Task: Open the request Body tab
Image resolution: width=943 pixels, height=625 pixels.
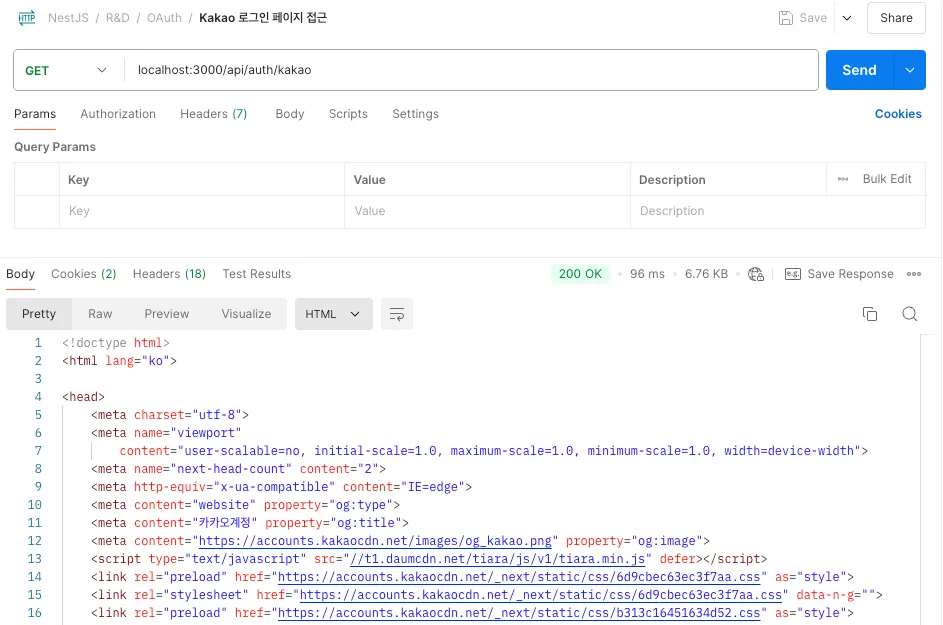Action: pyautogui.click(x=290, y=114)
